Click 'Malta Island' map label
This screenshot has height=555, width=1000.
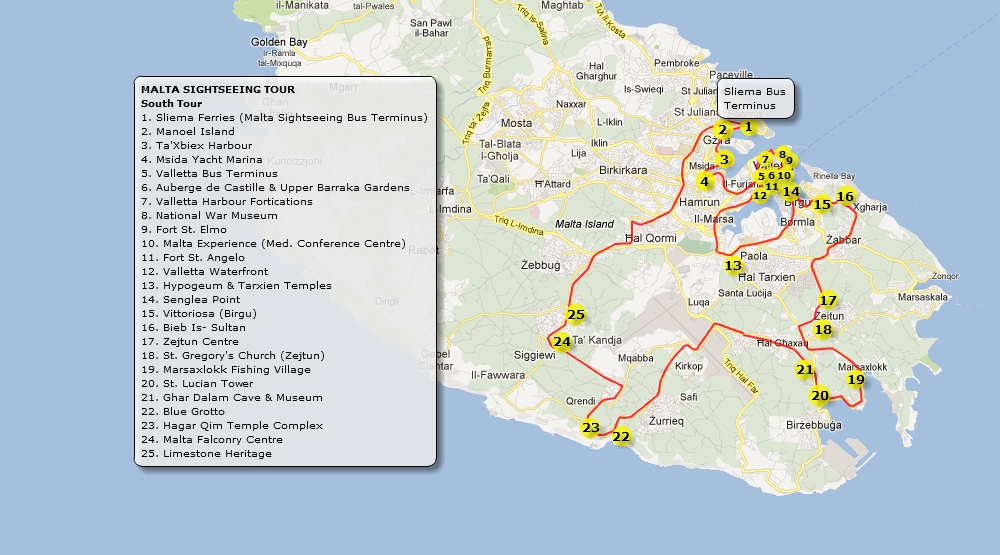(x=584, y=224)
